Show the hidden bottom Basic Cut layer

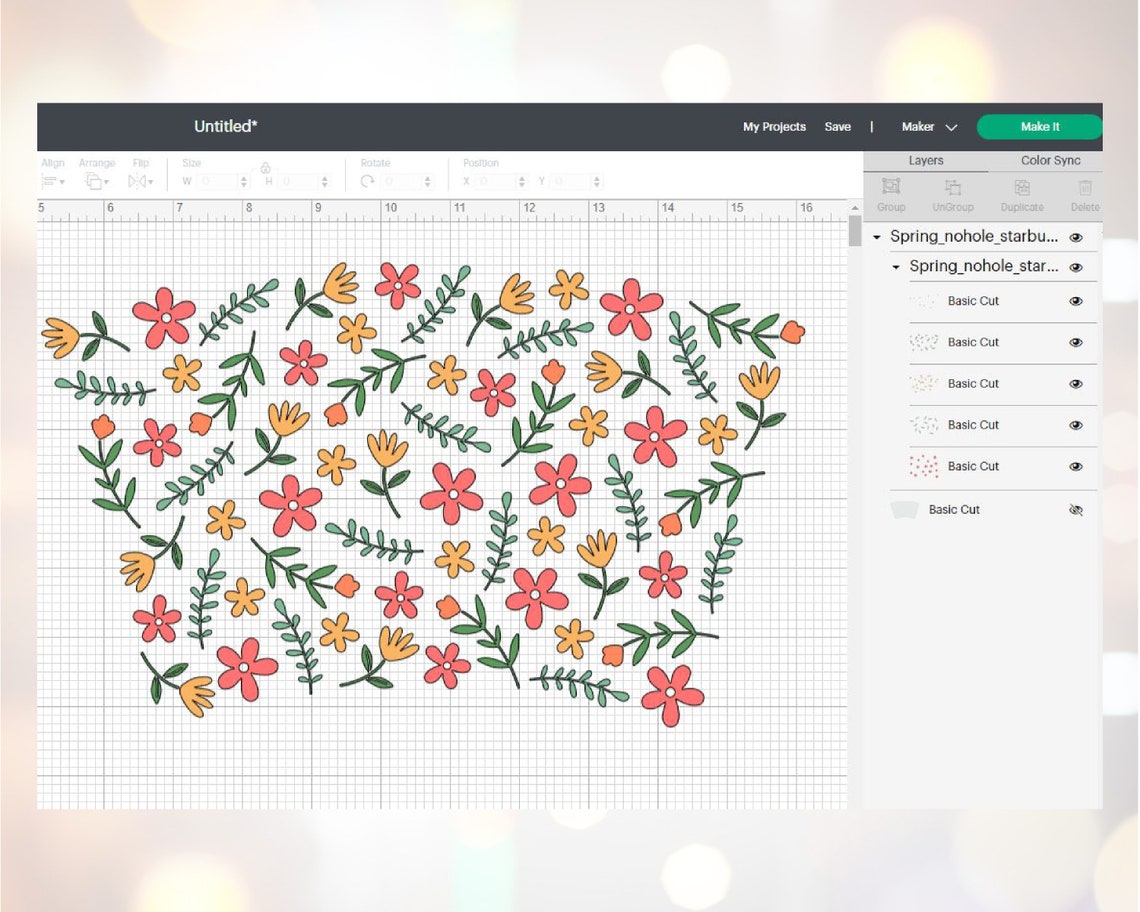[1076, 510]
